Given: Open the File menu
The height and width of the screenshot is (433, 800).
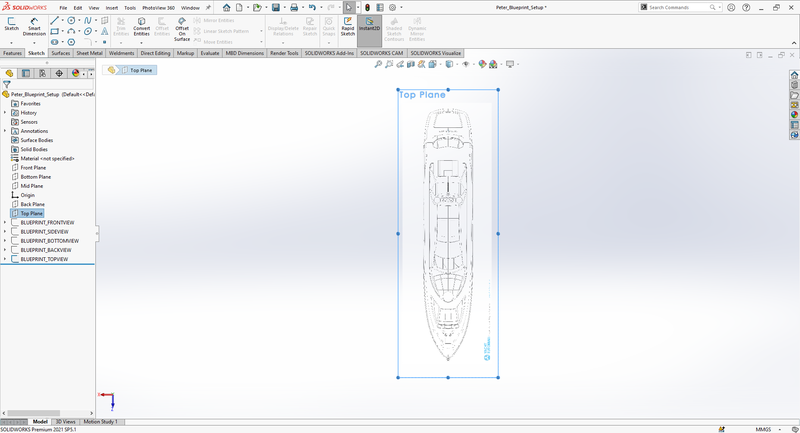Looking at the screenshot, I should pos(63,8).
